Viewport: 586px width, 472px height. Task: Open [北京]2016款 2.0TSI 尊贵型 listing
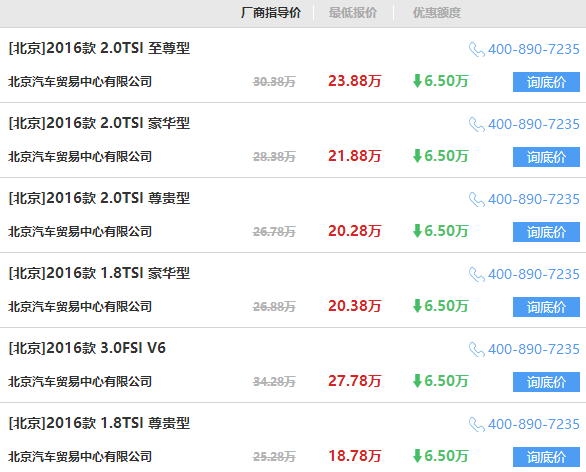click(99, 198)
